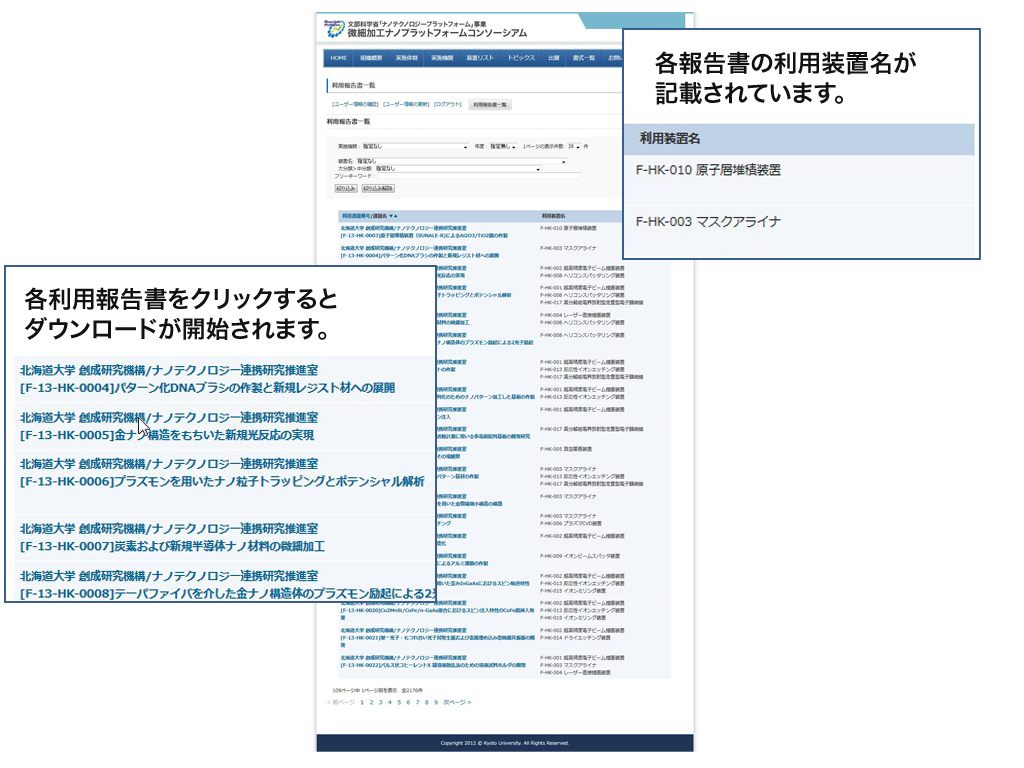Click inside the フリーキーワード input field
This screenshot has width=1024, height=768.
478,176
